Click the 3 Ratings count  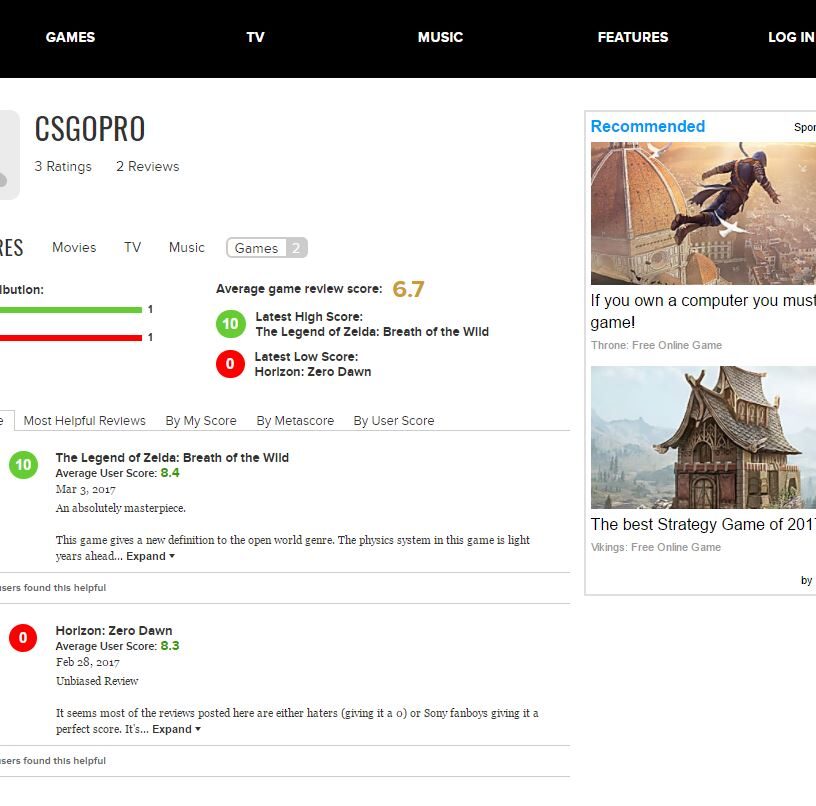63,167
